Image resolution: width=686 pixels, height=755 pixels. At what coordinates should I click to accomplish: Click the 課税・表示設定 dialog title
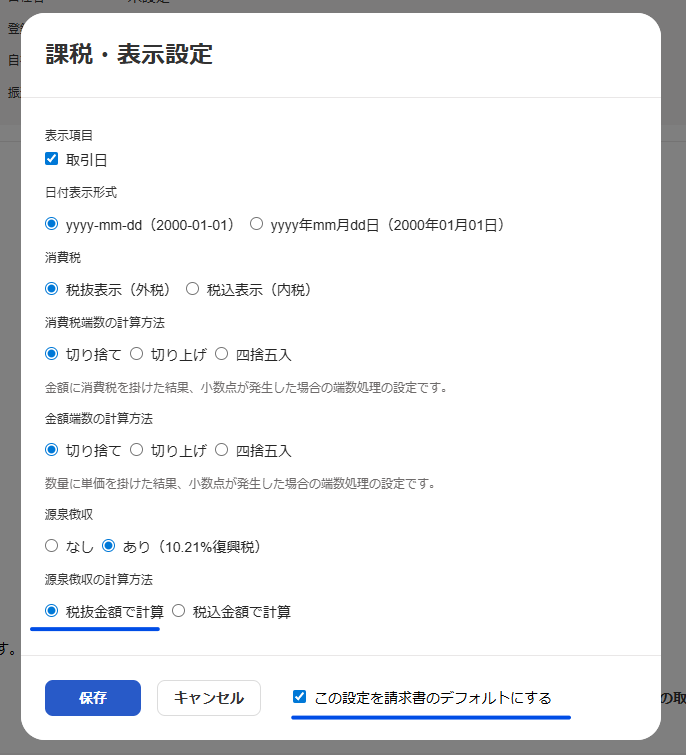129,55
